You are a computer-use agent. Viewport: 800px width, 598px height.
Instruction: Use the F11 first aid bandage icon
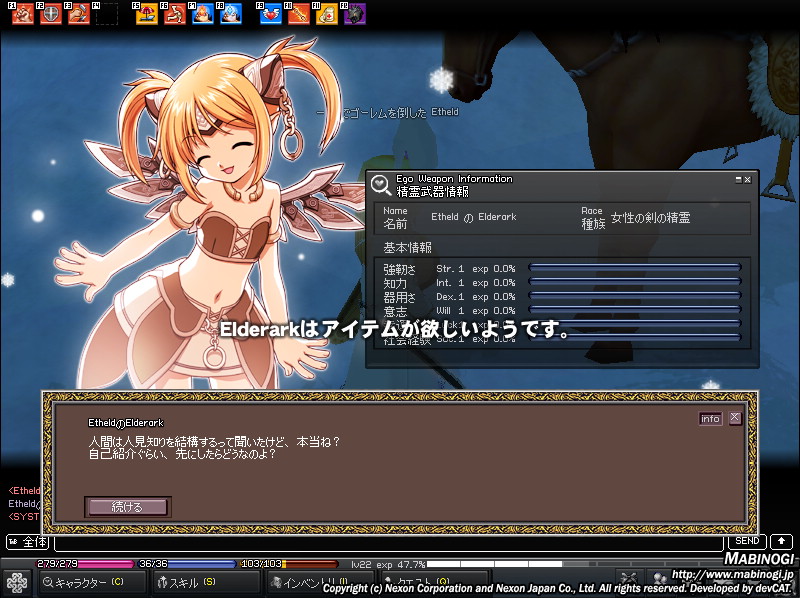coord(327,14)
